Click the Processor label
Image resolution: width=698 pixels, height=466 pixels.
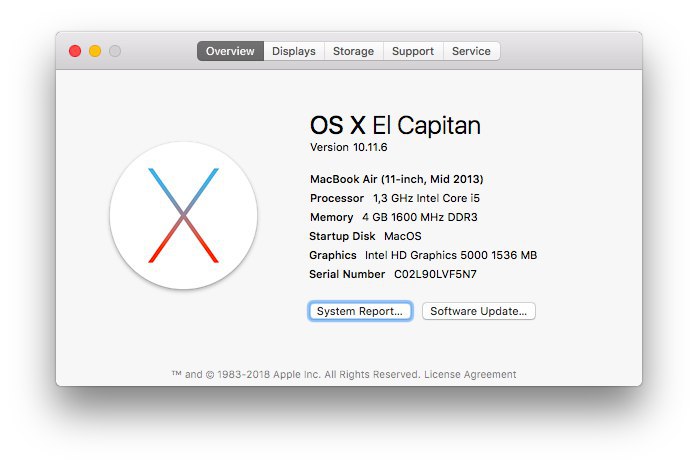point(337,198)
